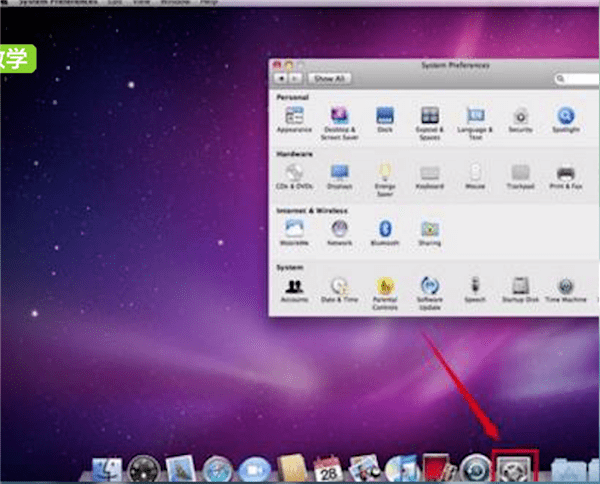Open Date & Time preferences
The height and width of the screenshot is (484, 600).
[339, 289]
